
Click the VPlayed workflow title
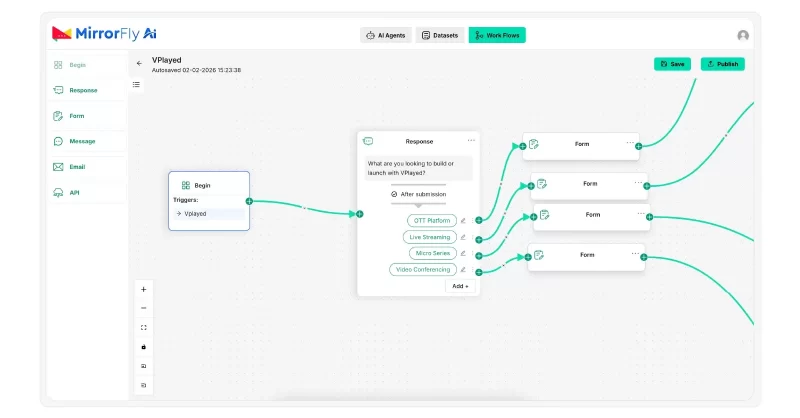[166, 60]
